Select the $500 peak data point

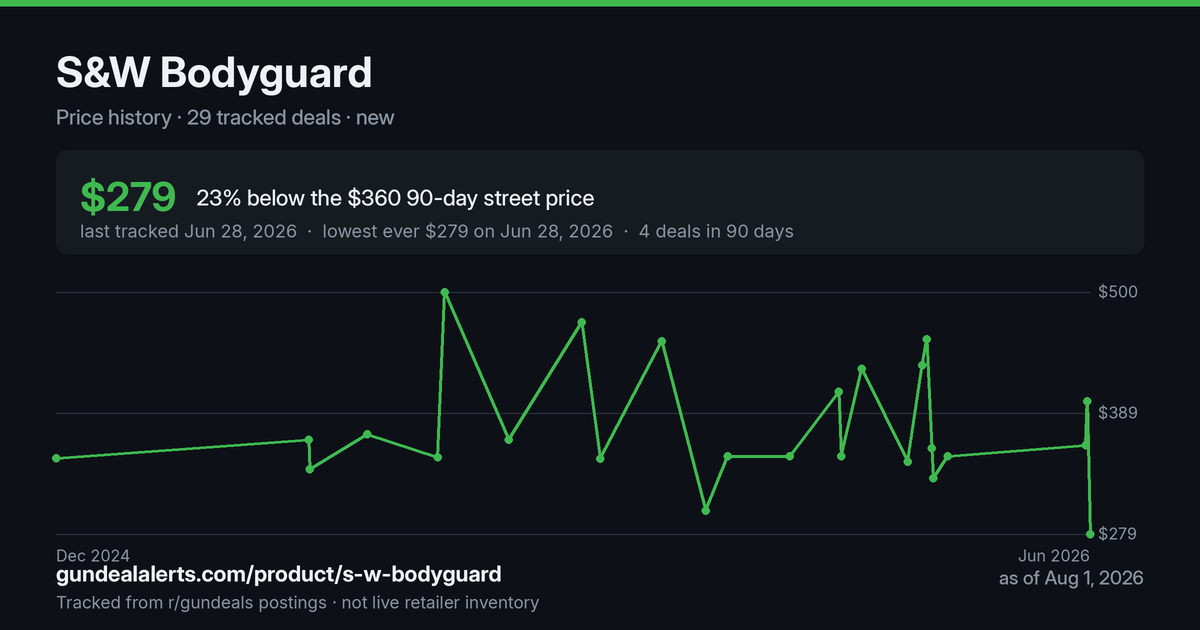click(x=445, y=292)
